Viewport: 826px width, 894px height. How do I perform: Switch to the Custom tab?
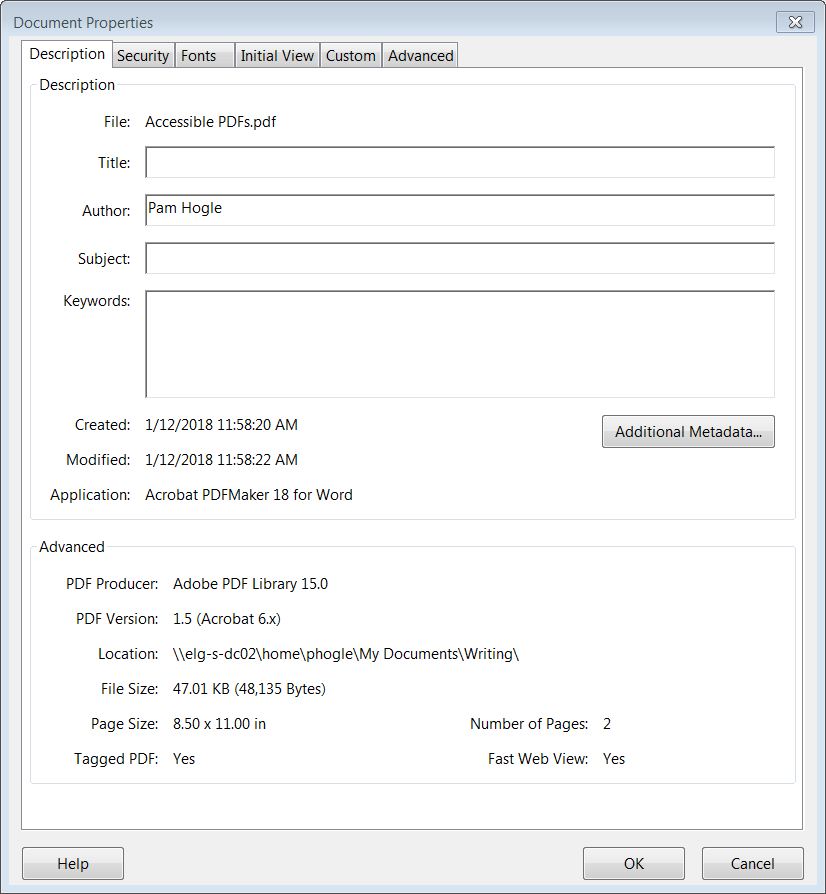[x=350, y=55]
